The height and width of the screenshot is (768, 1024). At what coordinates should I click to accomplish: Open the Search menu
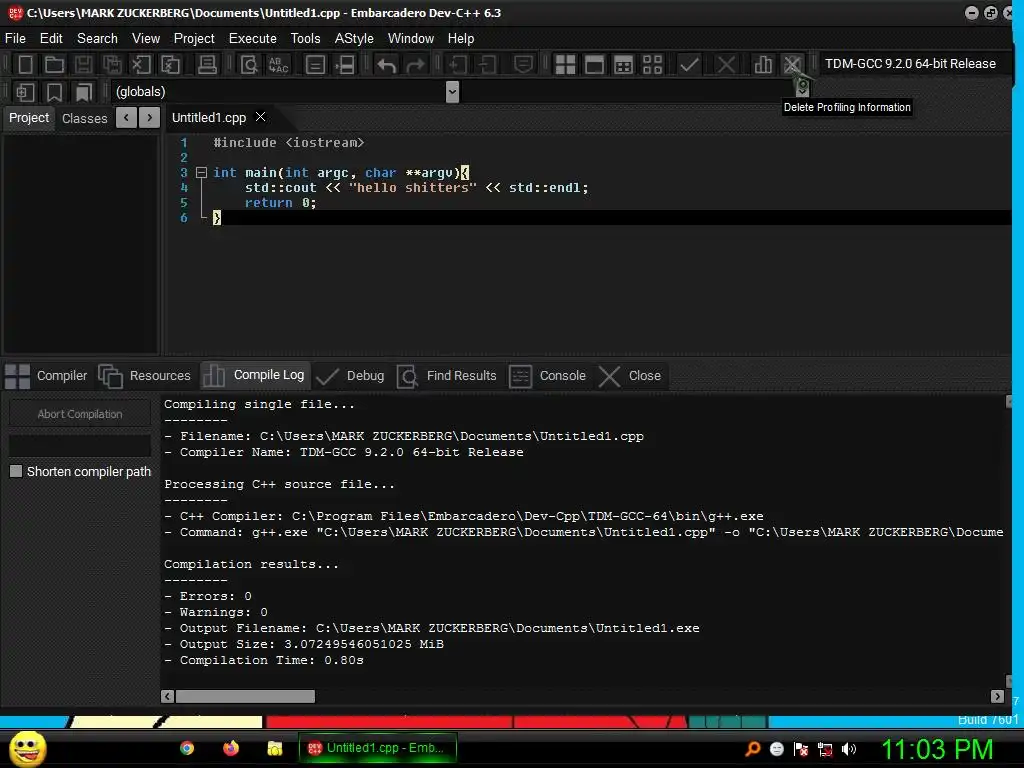(x=97, y=39)
